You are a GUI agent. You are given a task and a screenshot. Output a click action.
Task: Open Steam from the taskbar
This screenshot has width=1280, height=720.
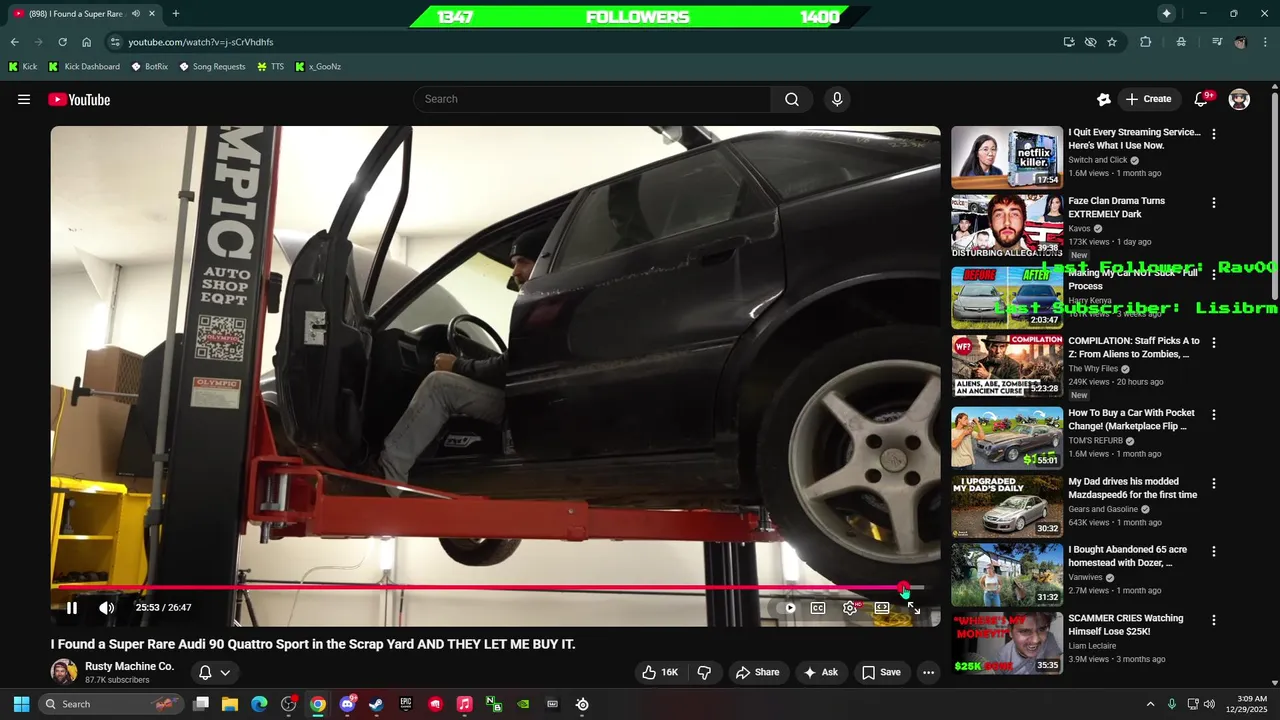coord(376,704)
